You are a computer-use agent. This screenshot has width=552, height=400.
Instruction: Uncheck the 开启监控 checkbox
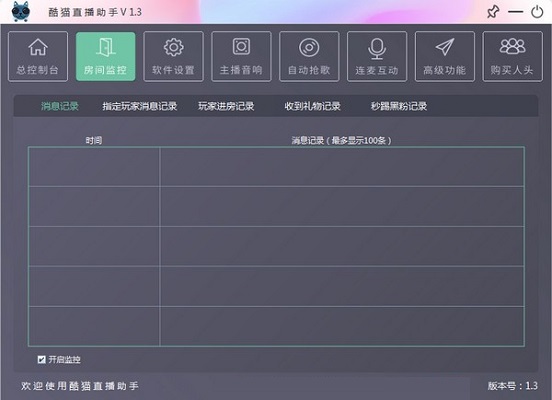point(42,360)
